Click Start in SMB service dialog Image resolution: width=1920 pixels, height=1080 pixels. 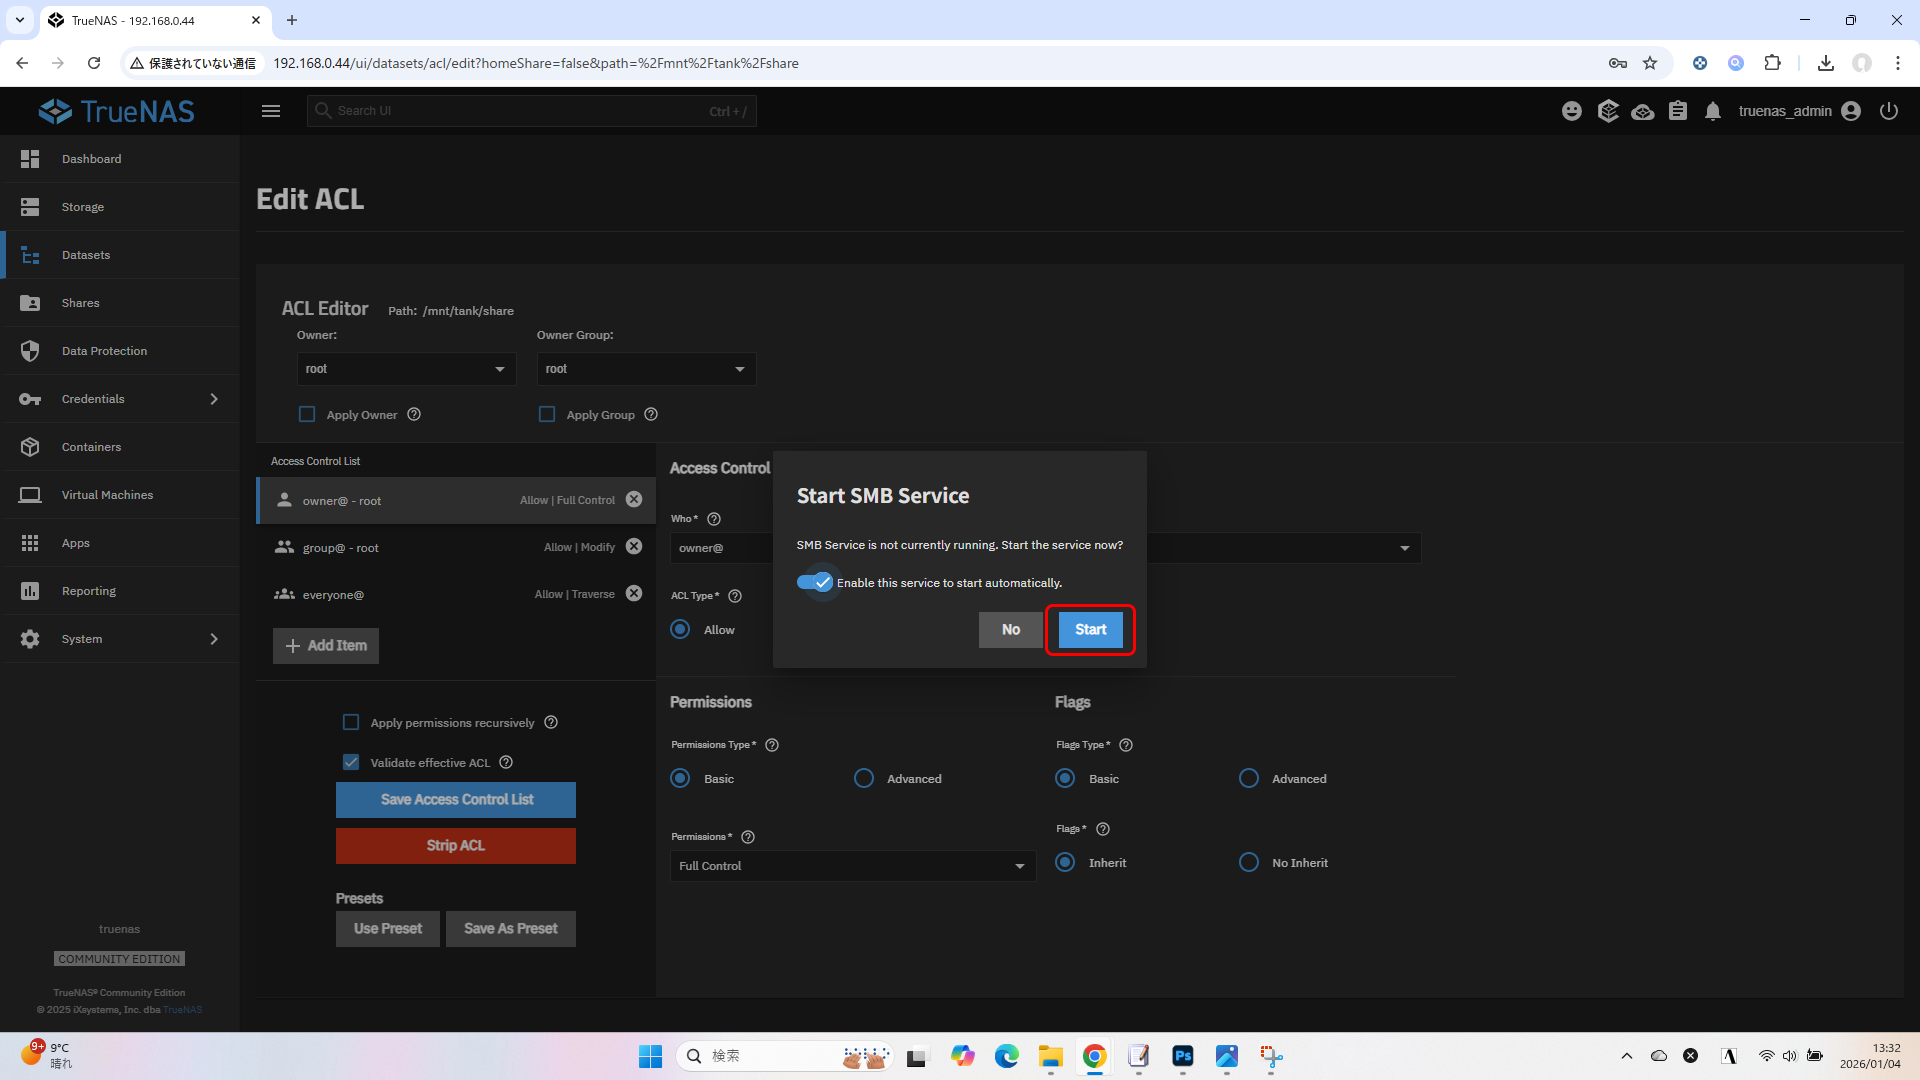coord(1090,630)
